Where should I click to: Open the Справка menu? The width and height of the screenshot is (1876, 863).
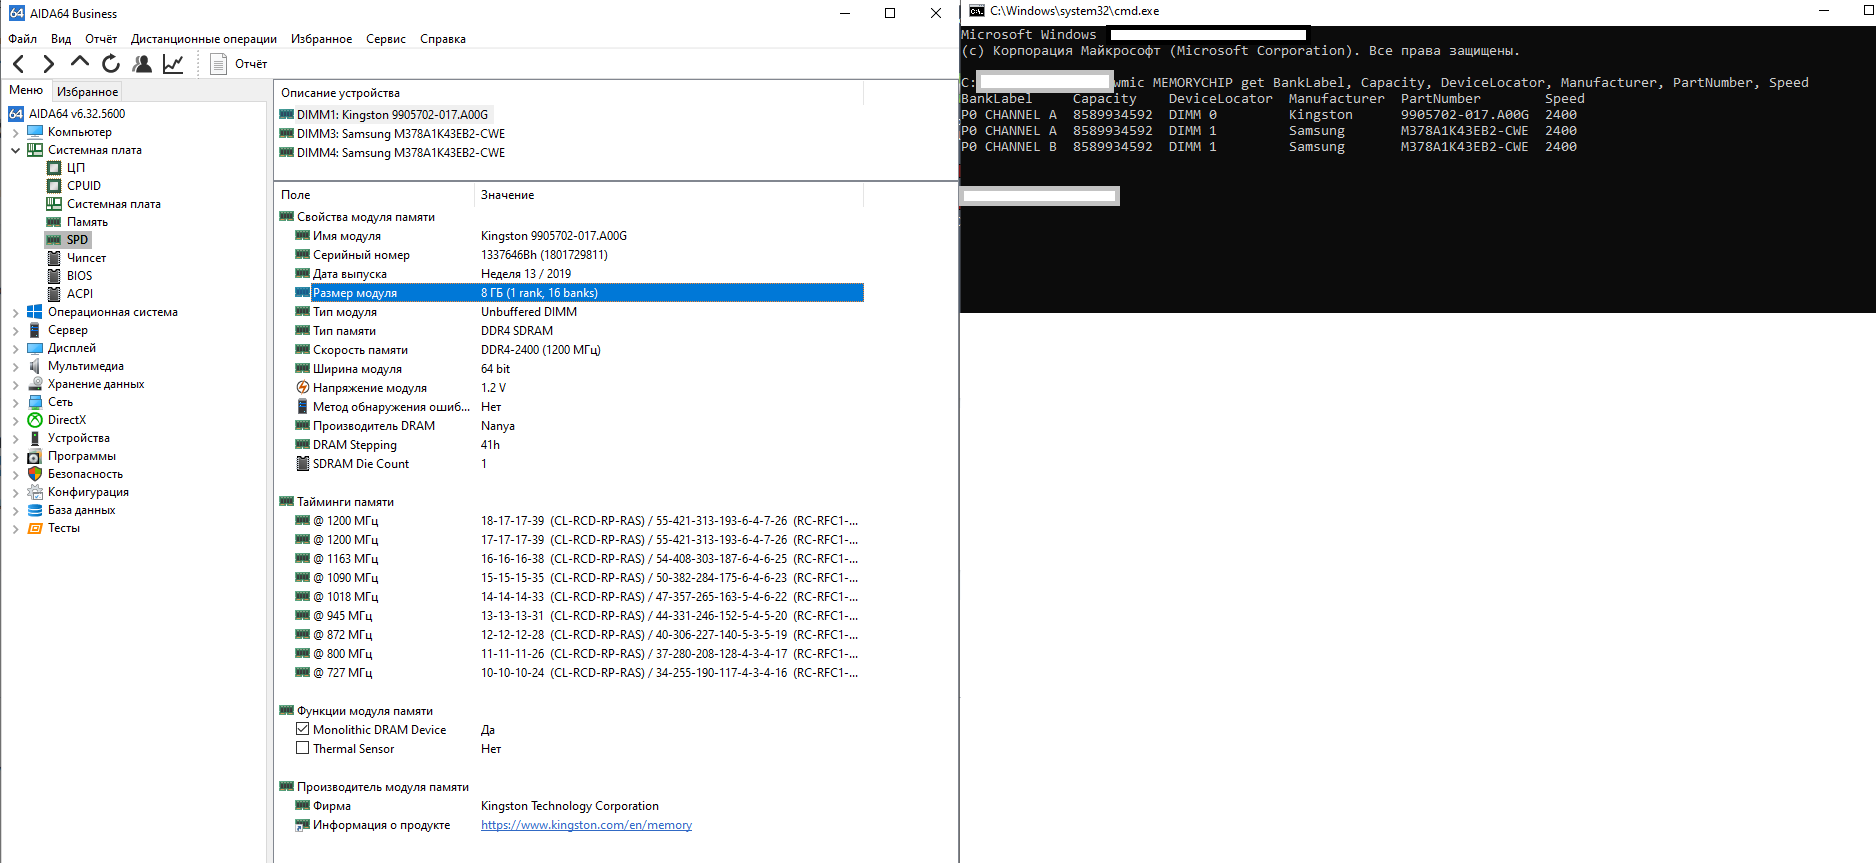point(443,39)
